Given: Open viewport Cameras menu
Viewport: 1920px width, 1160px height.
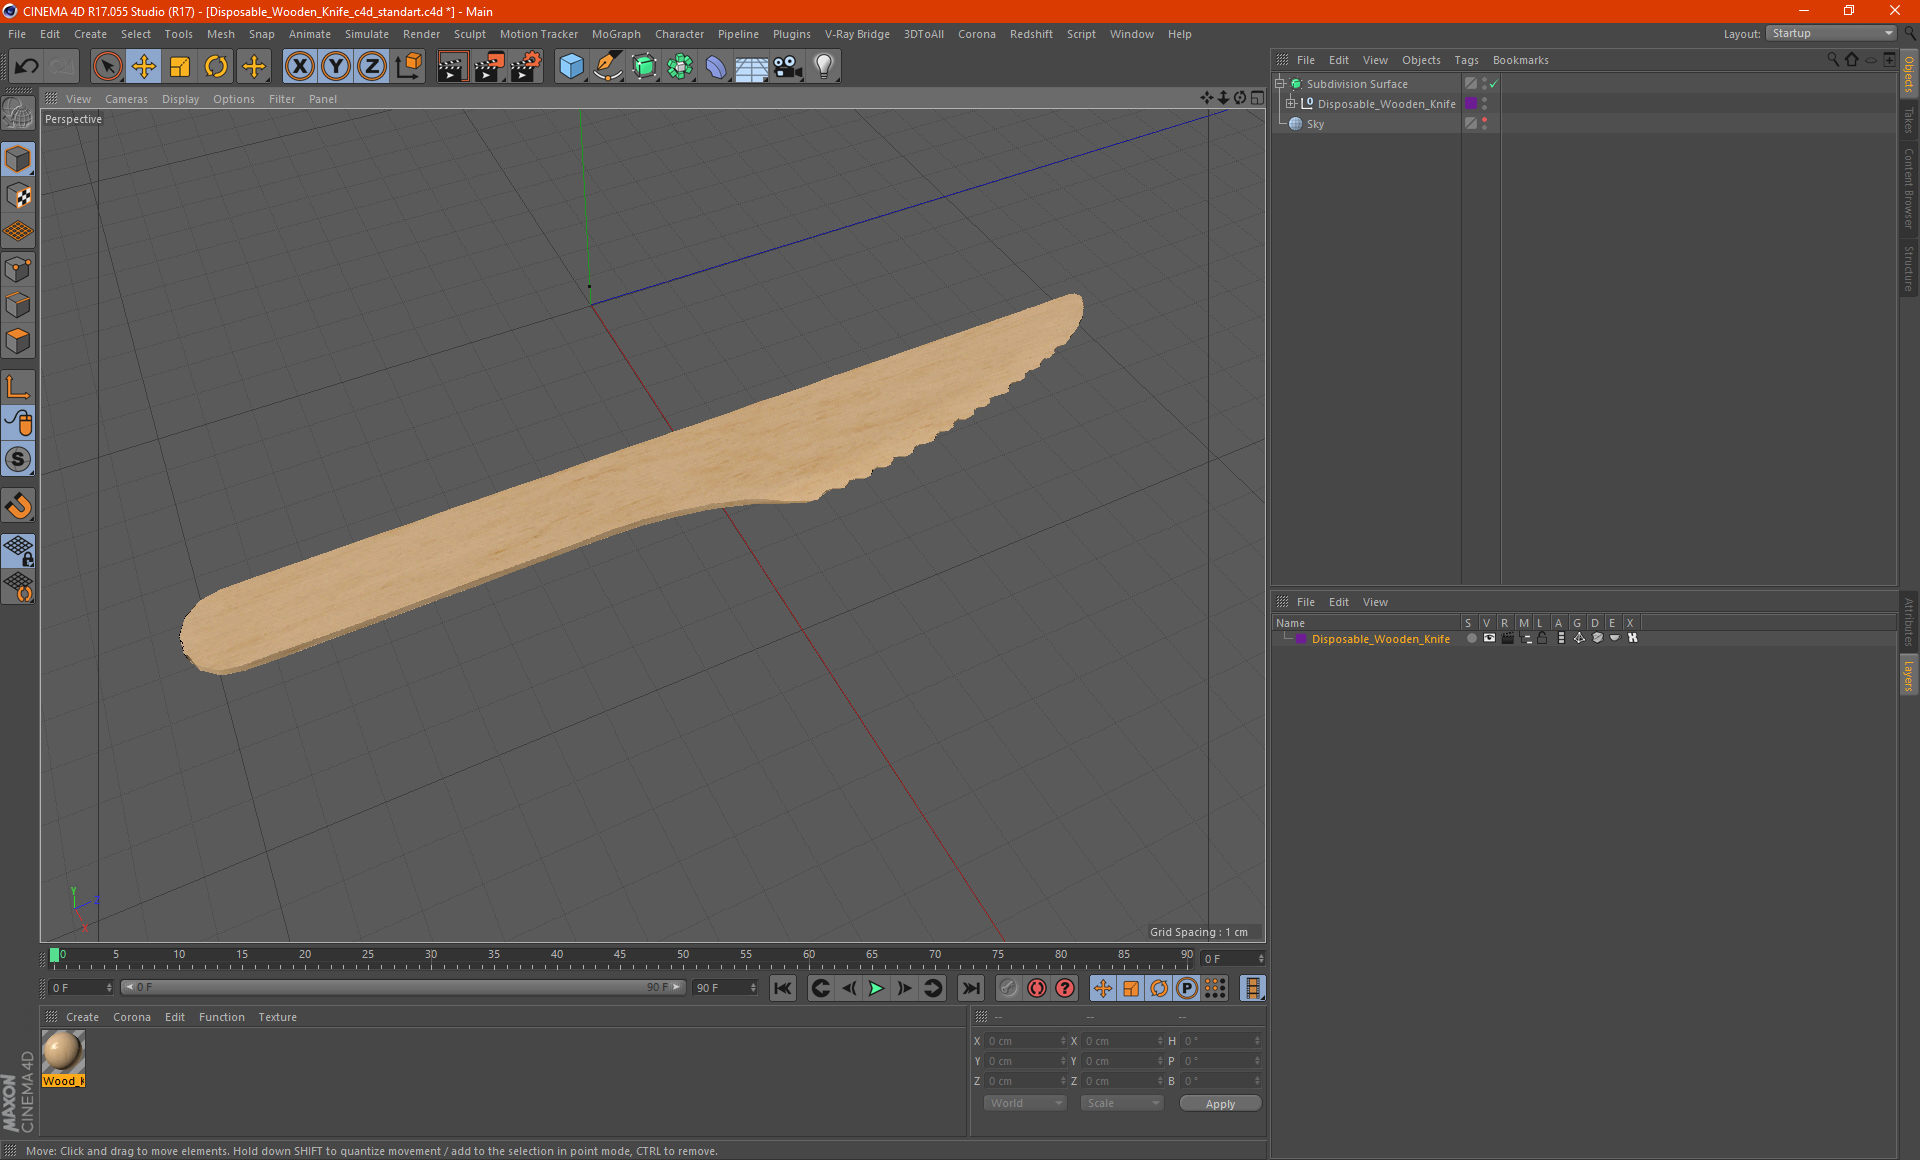Looking at the screenshot, I should (x=126, y=99).
